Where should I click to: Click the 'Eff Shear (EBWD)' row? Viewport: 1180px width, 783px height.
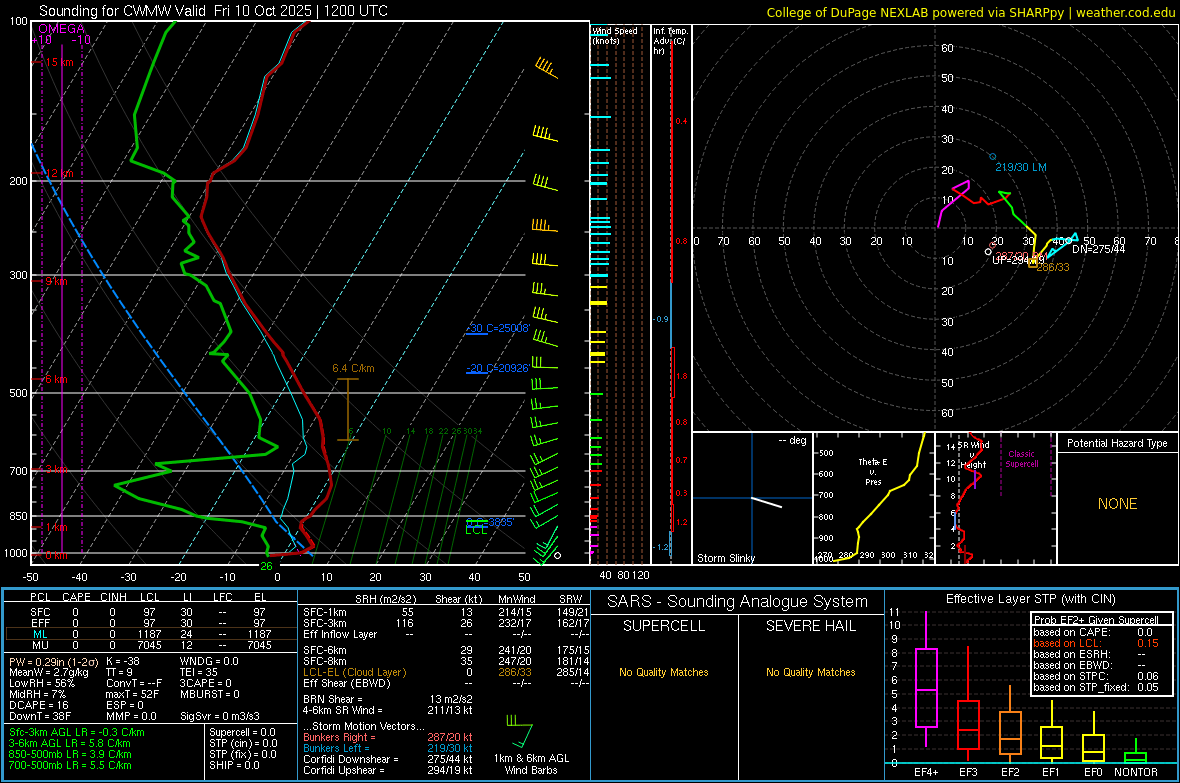446,684
